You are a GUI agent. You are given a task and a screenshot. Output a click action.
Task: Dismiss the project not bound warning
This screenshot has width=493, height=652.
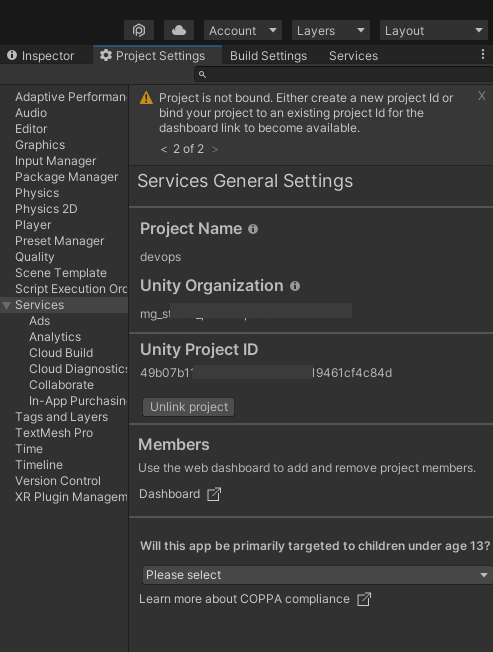click(481, 96)
